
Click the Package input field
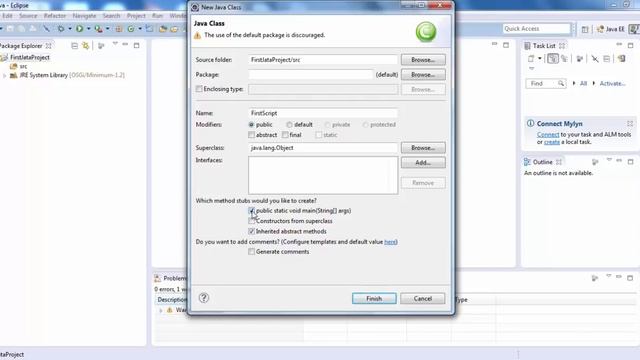tap(311, 75)
